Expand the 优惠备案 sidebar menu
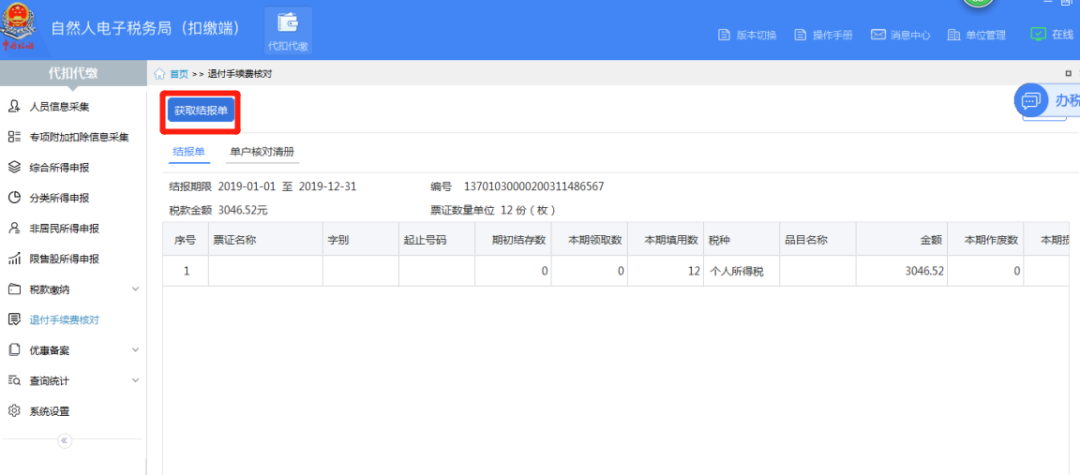This screenshot has width=1080, height=475. (x=136, y=351)
